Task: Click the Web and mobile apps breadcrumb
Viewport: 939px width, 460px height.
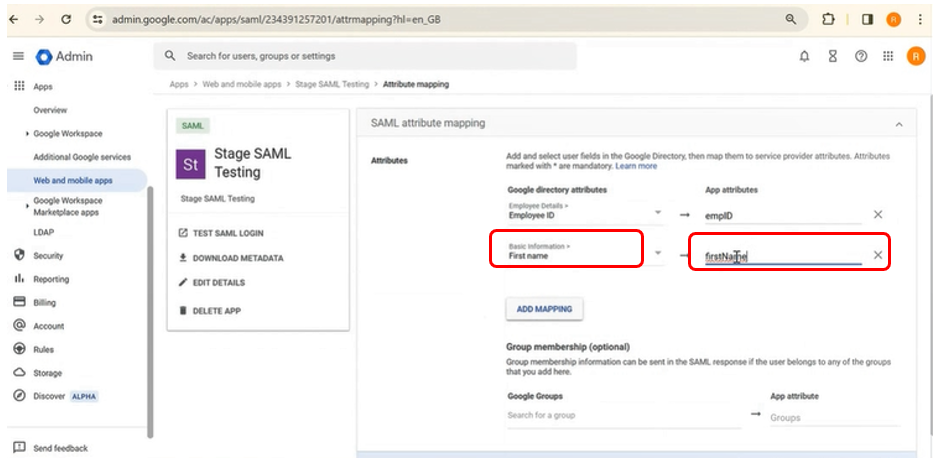Action: (241, 84)
